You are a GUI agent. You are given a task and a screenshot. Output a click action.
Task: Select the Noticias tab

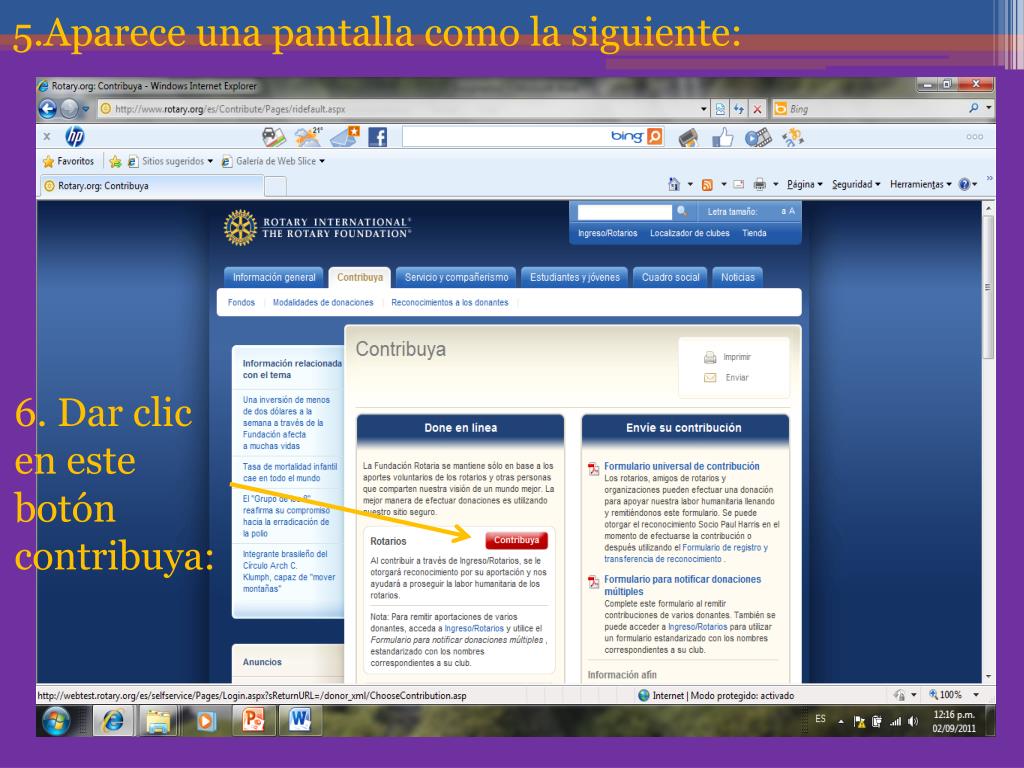tap(738, 278)
